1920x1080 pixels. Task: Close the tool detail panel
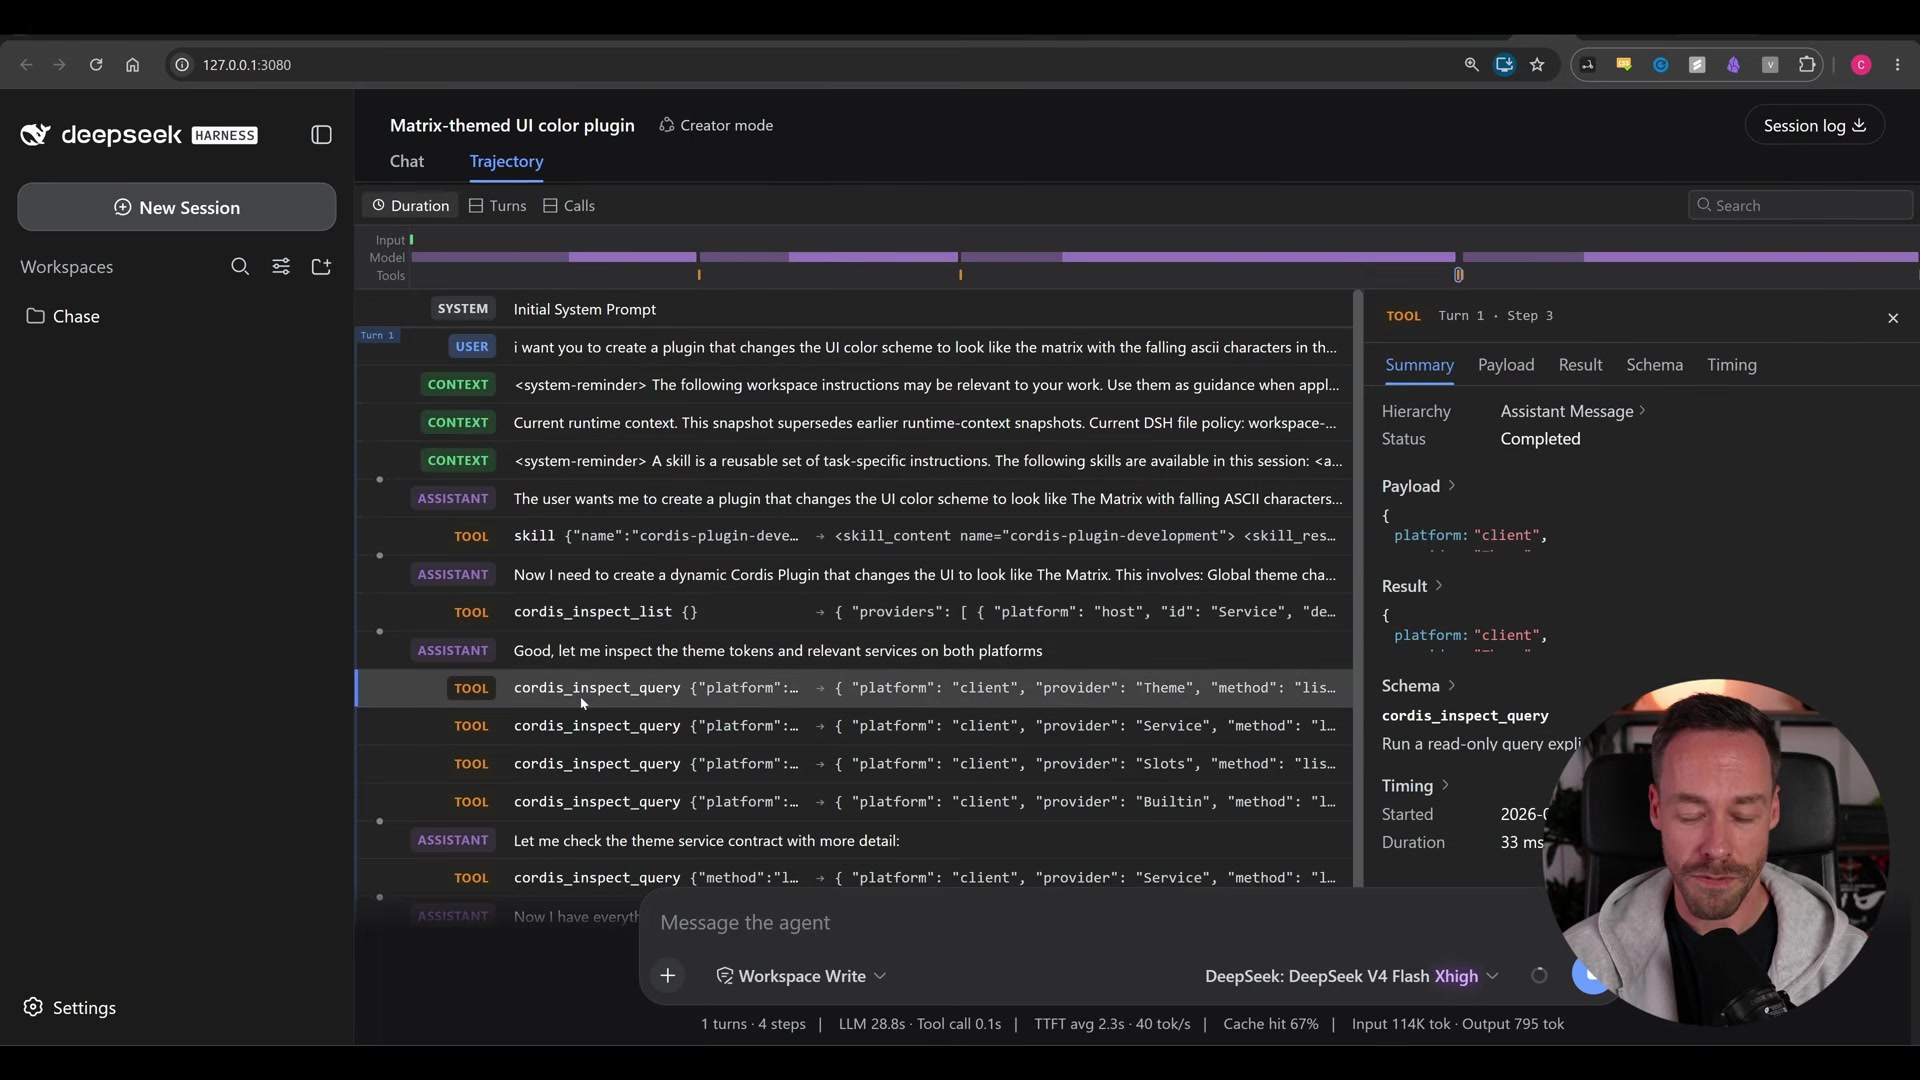1893,318
